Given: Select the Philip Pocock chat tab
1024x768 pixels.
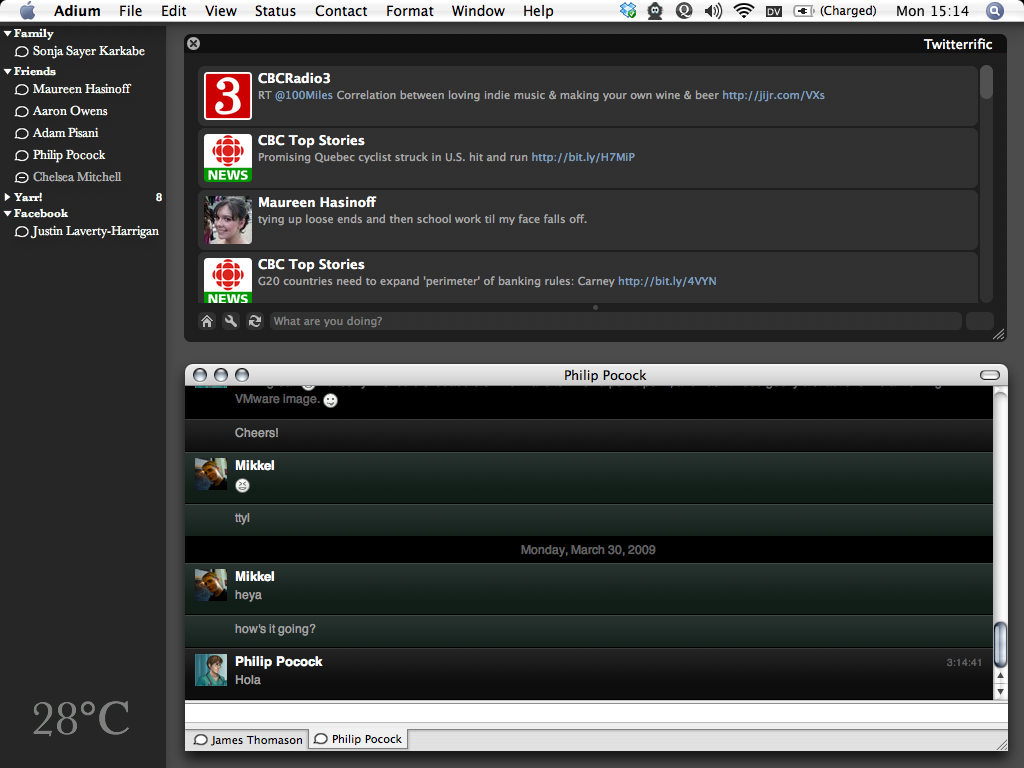Looking at the screenshot, I should click(359, 739).
